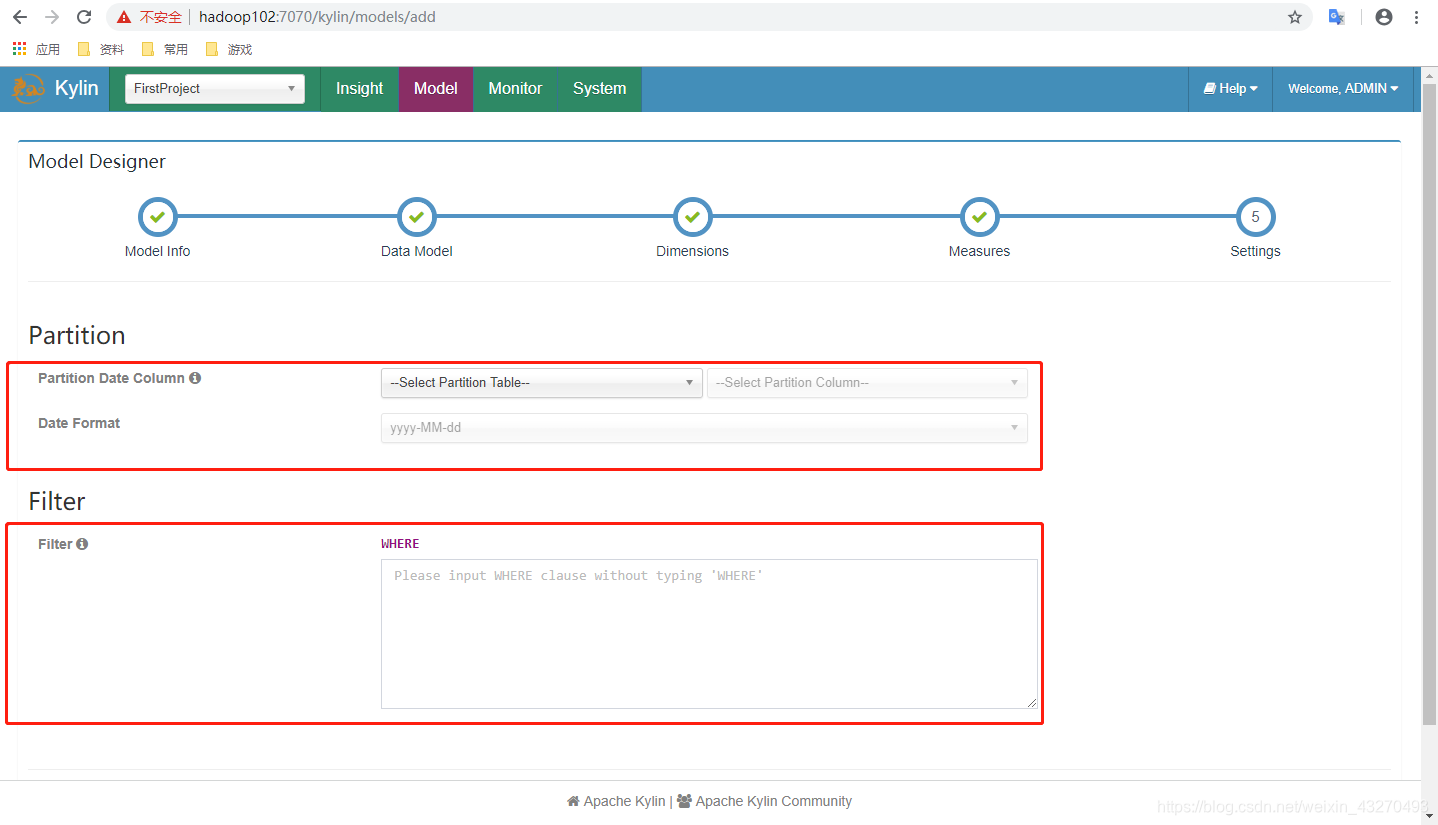Click the Partition Date Column info icon
Image resolution: width=1438 pixels, height=825 pixels.
(195, 378)
